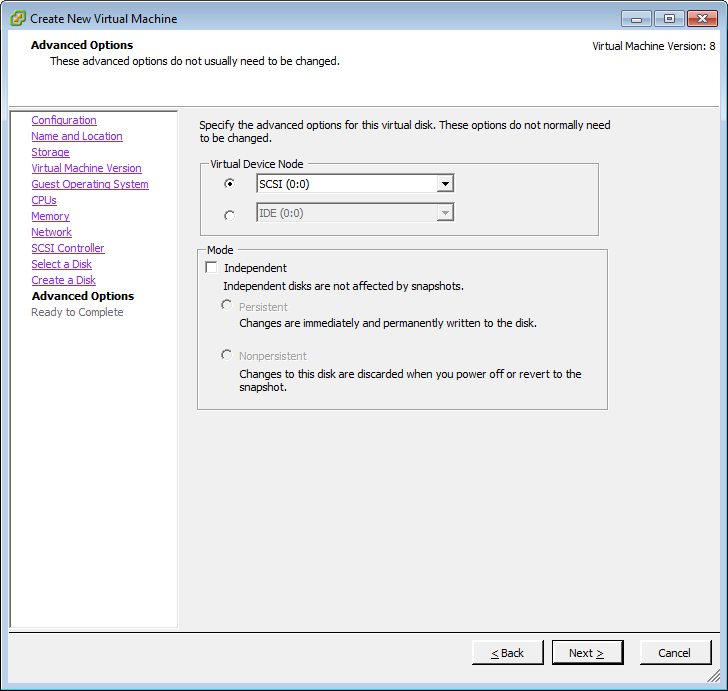Screen dimensions: 728x691
Task: Switch to the Memory step
Action: coord(50,216)
